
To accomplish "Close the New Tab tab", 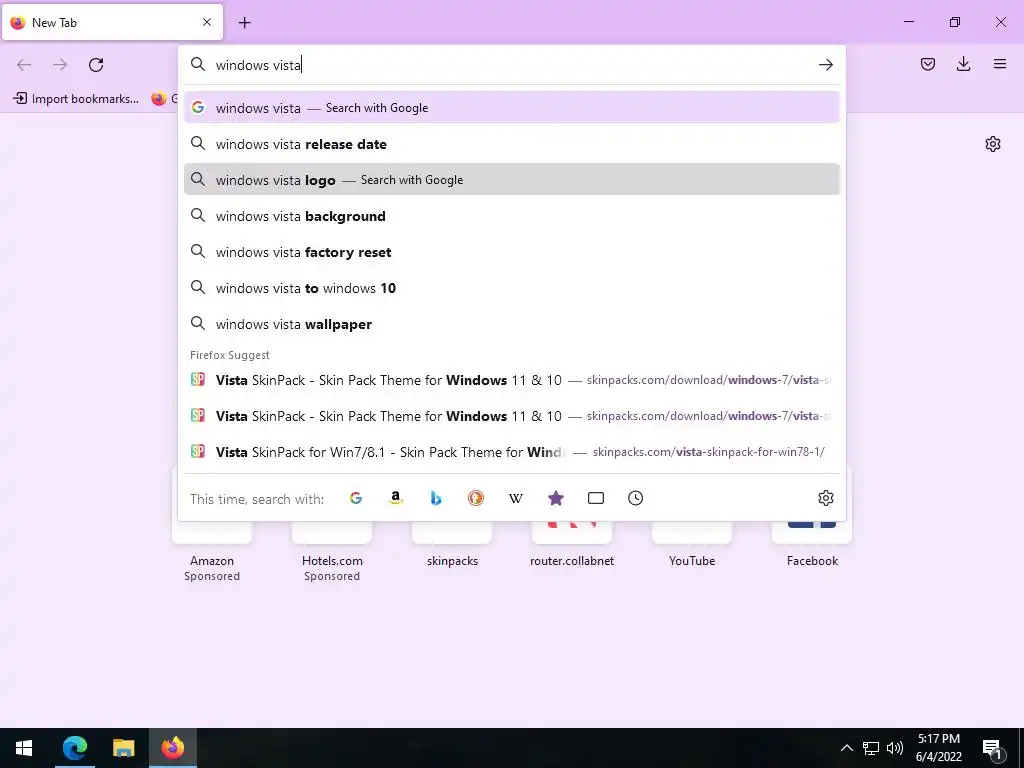I will [207, 22].
